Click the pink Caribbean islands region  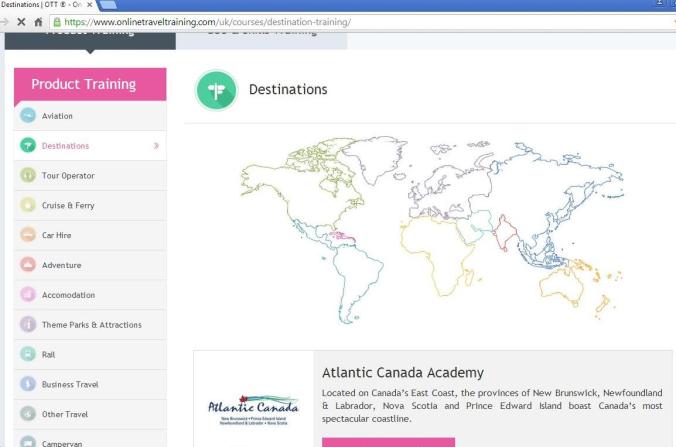click(x=343, y=236)
